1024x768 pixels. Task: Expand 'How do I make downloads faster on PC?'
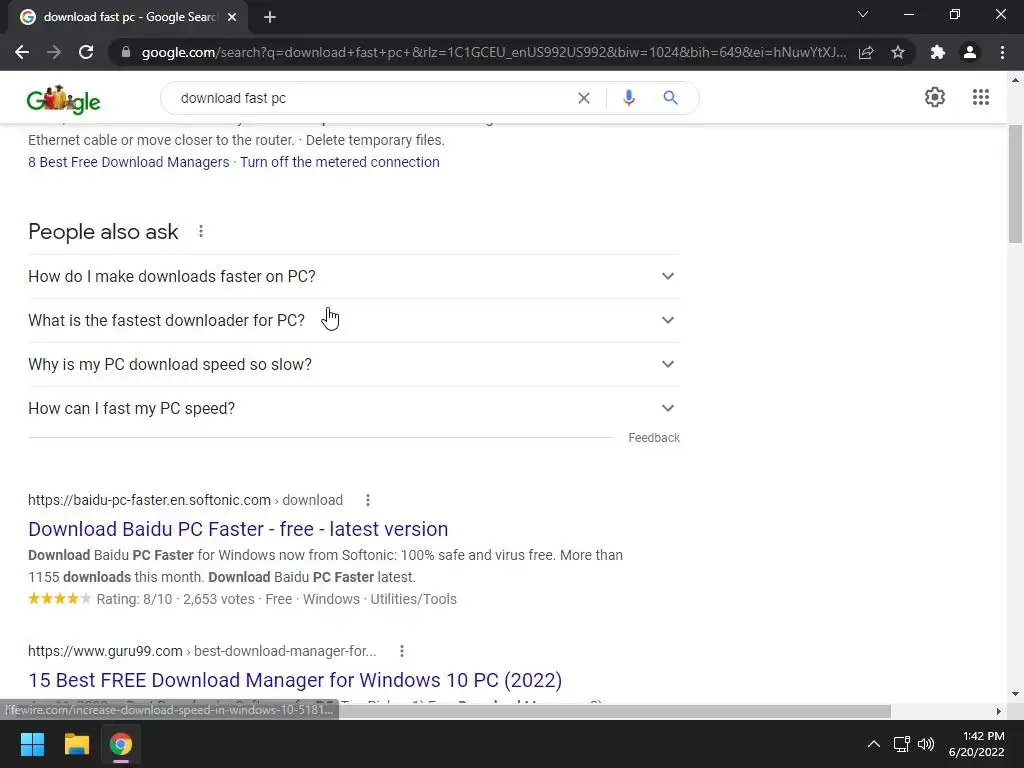click(x=354, y=276)
